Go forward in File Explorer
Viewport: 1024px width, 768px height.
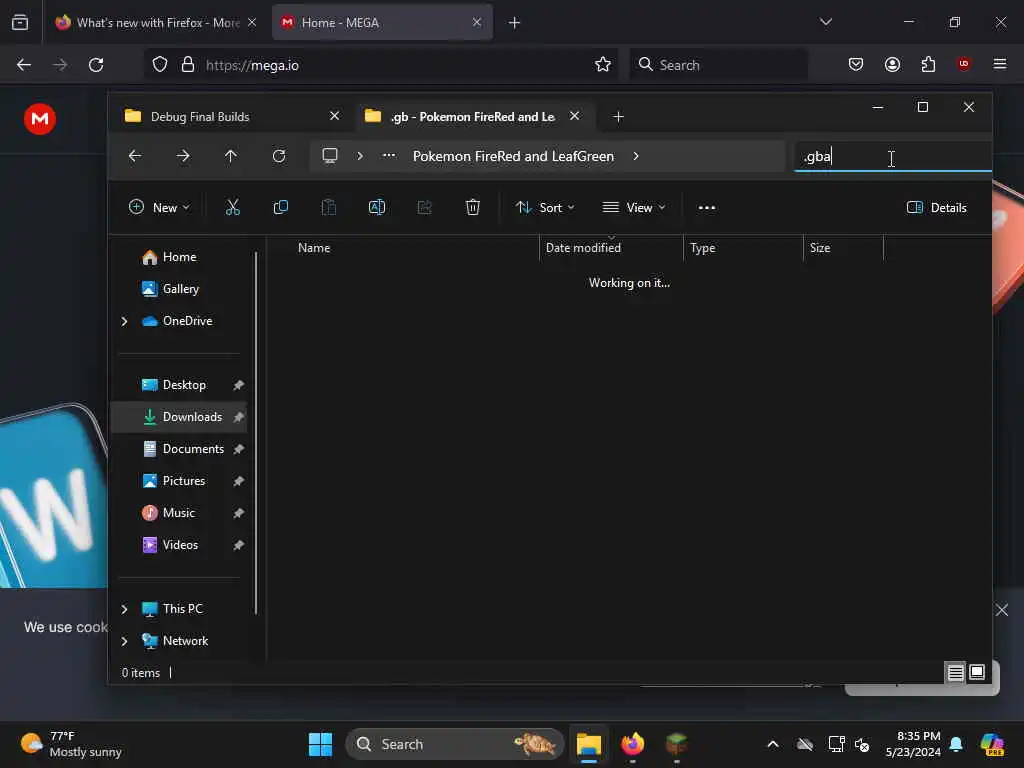click(183, 156)
